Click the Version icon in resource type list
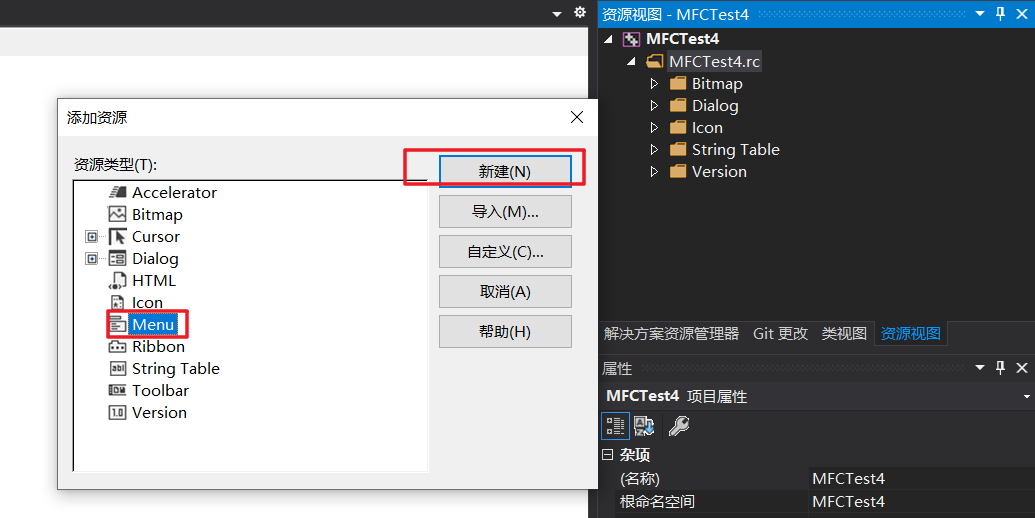The height and width of the screenshot is (518, 1035). (x=117, y=412)
